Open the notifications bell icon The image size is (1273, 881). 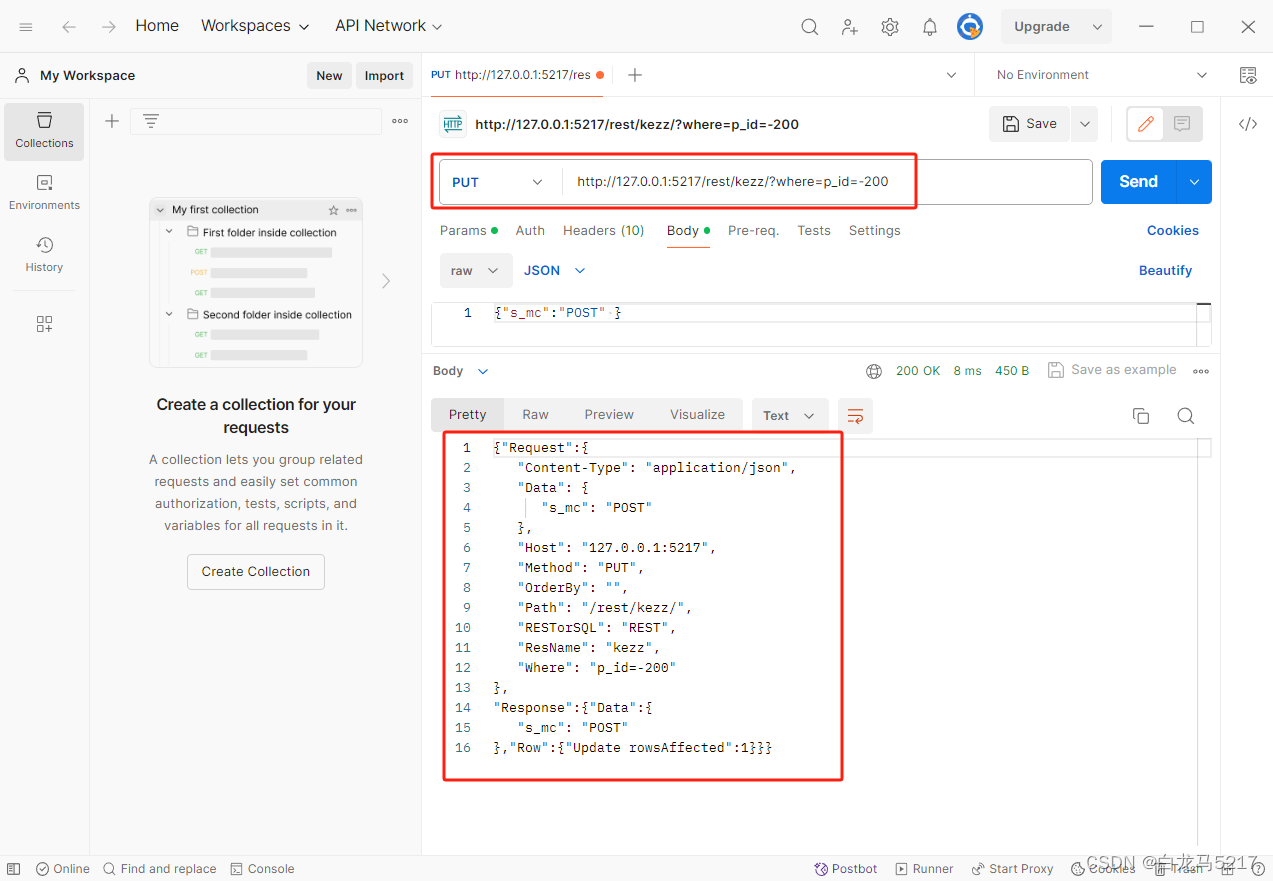[x=930, y=27]
